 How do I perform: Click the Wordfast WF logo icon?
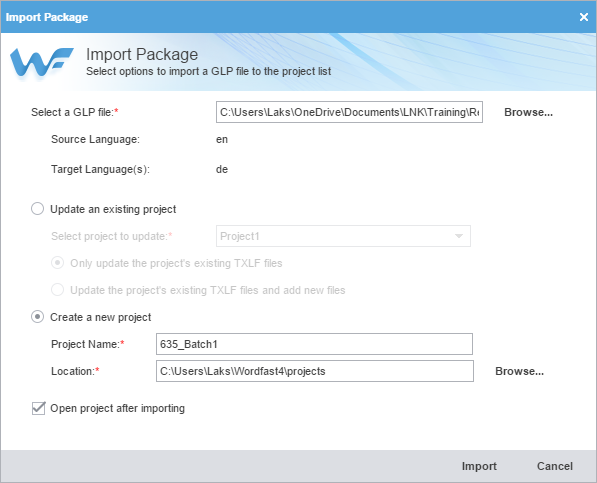[41, 63]
